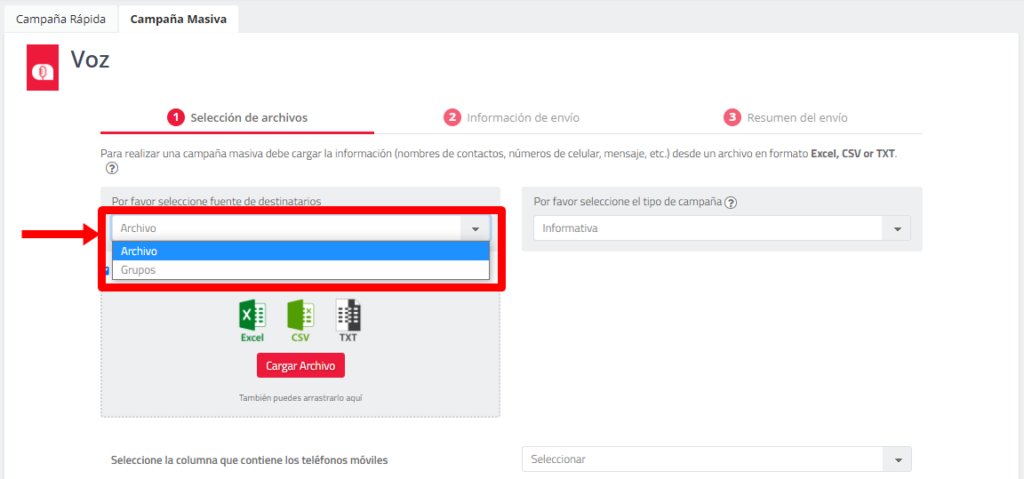Select the Campaña Masiva tab
Image resolution: width=1024 pixels, height=479 pixels.
[178, 19]
